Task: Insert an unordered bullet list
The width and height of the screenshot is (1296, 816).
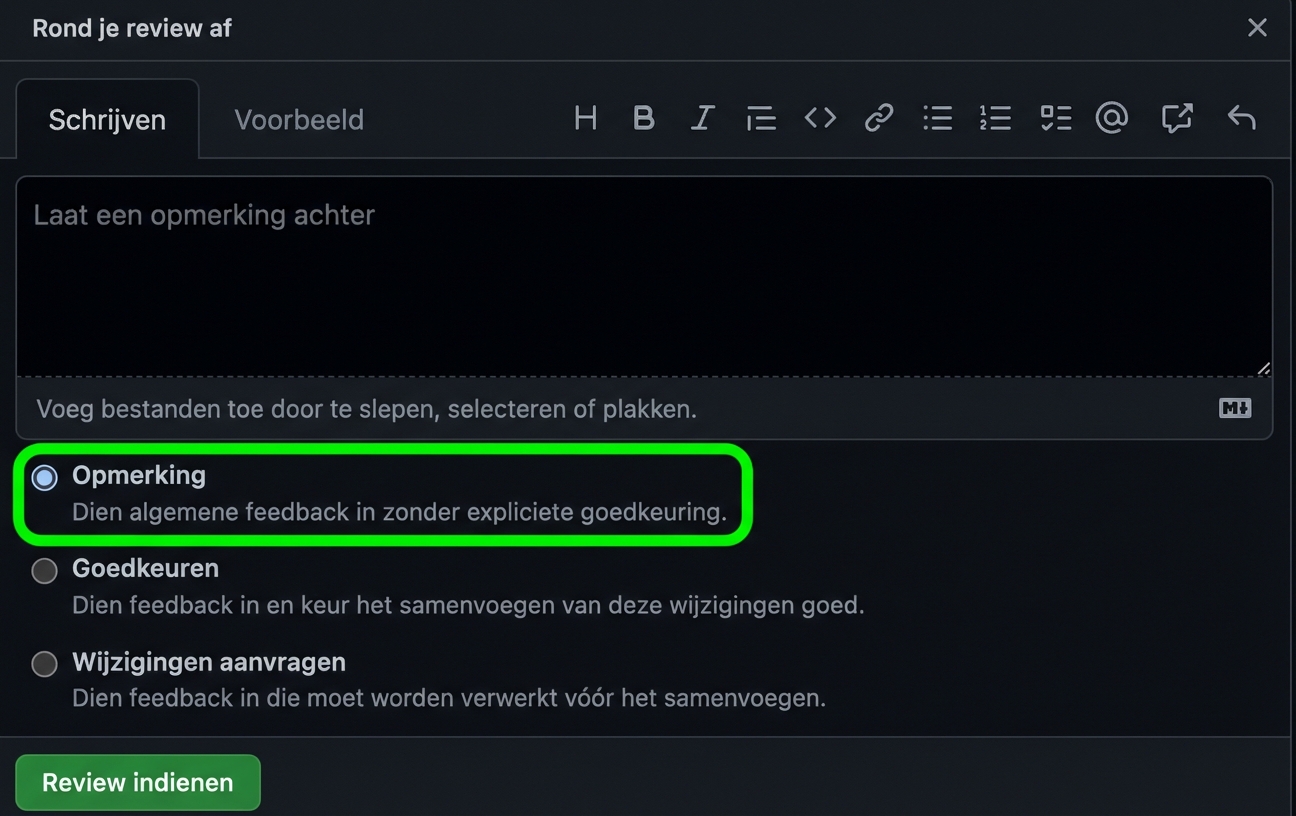Action: (x=937, y=118)
